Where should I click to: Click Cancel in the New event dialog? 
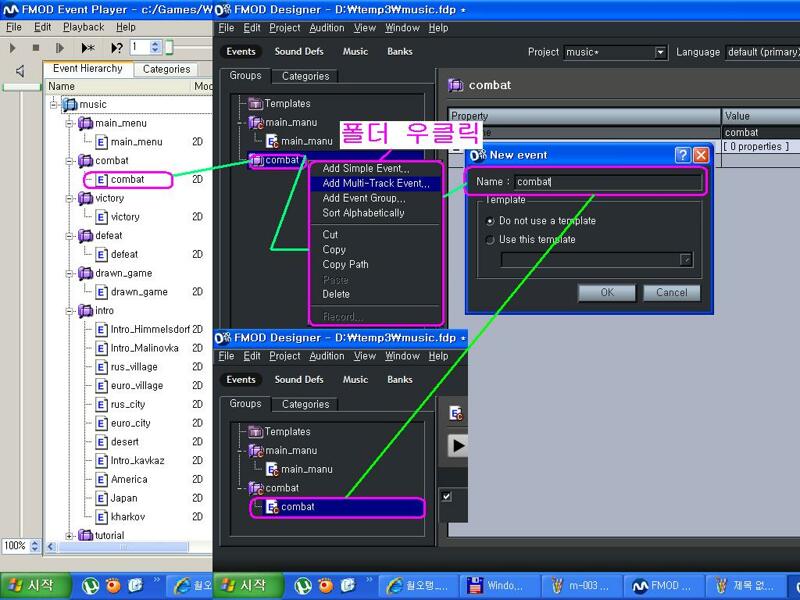[671, 292]
